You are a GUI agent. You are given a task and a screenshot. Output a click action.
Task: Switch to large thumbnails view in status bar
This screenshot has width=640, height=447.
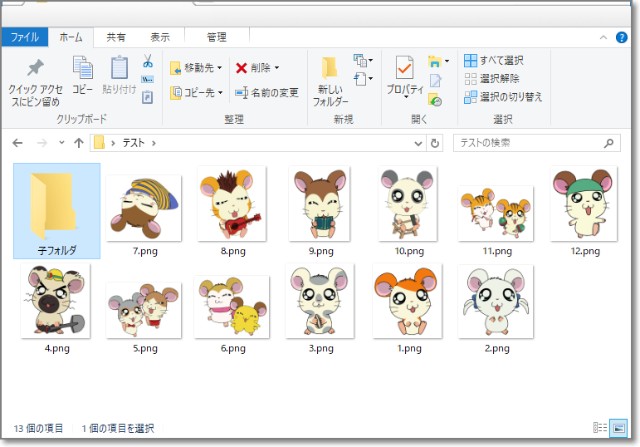[x=616, y=428]
